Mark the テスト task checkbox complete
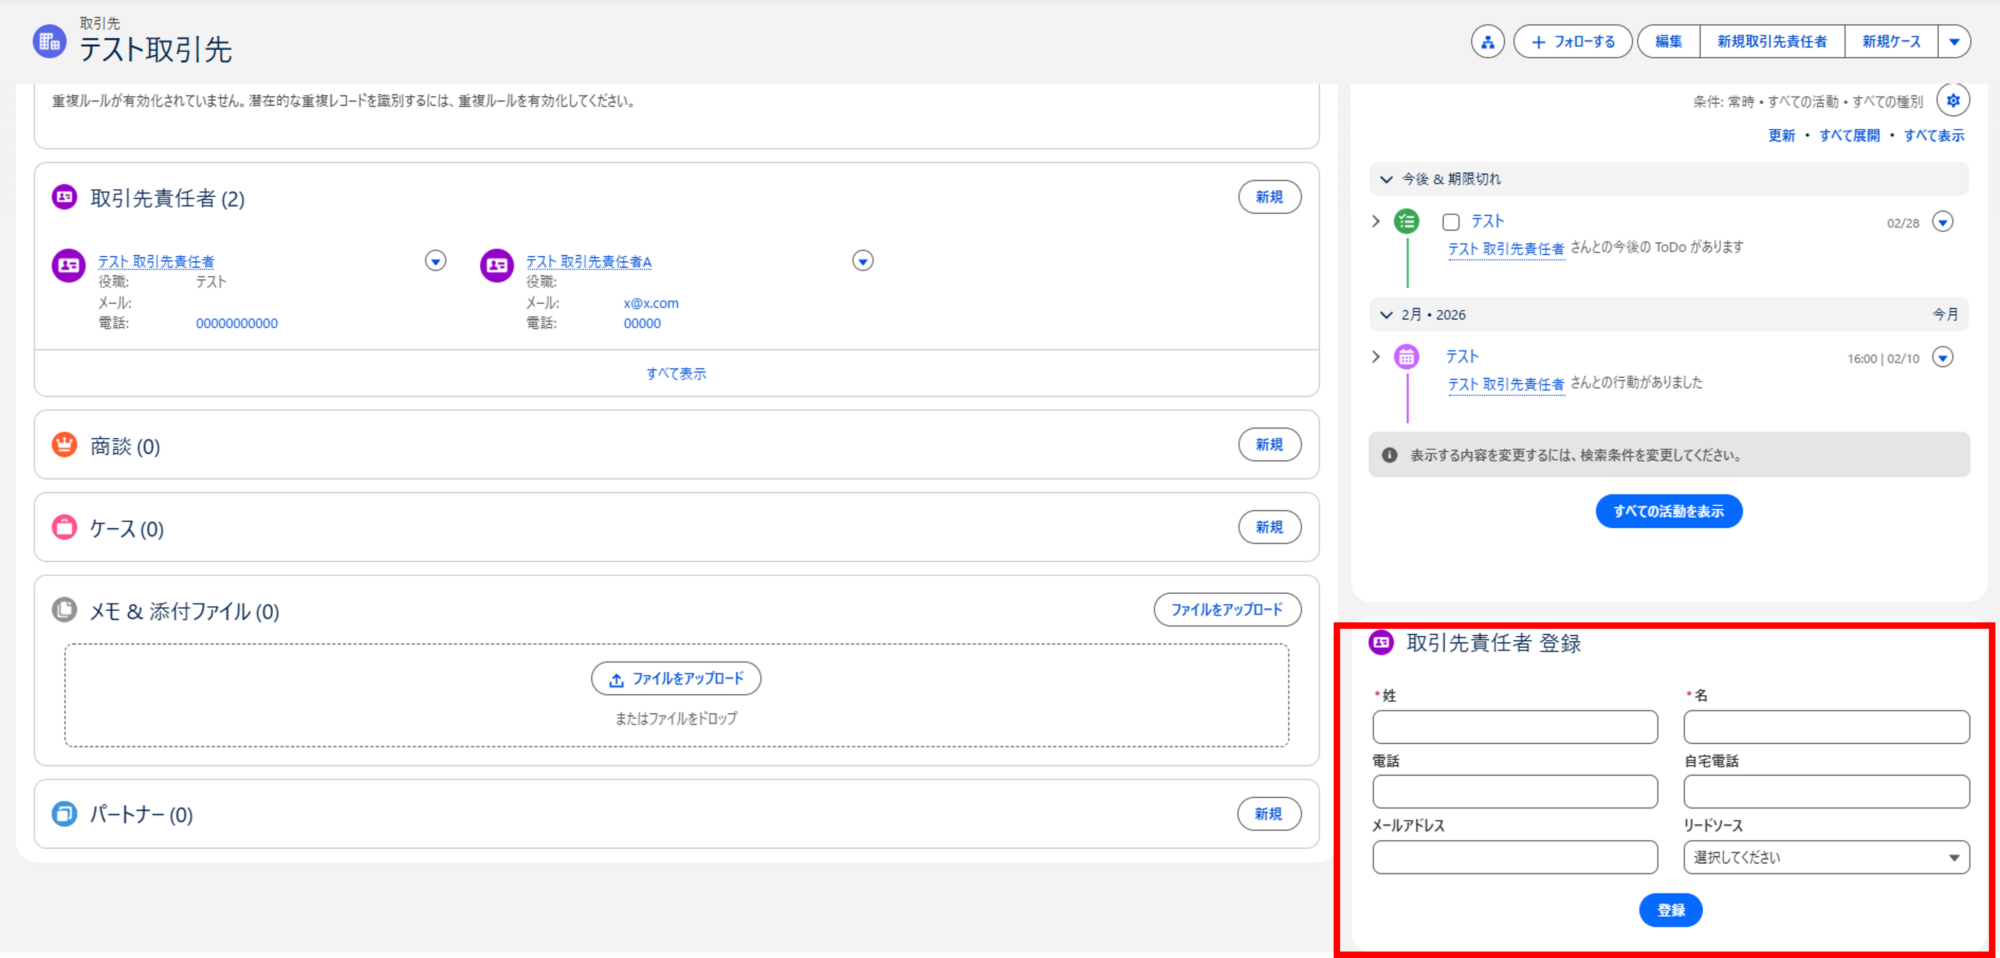The width and height of the screenshot is (2000, 958). tap(1451, 222)
